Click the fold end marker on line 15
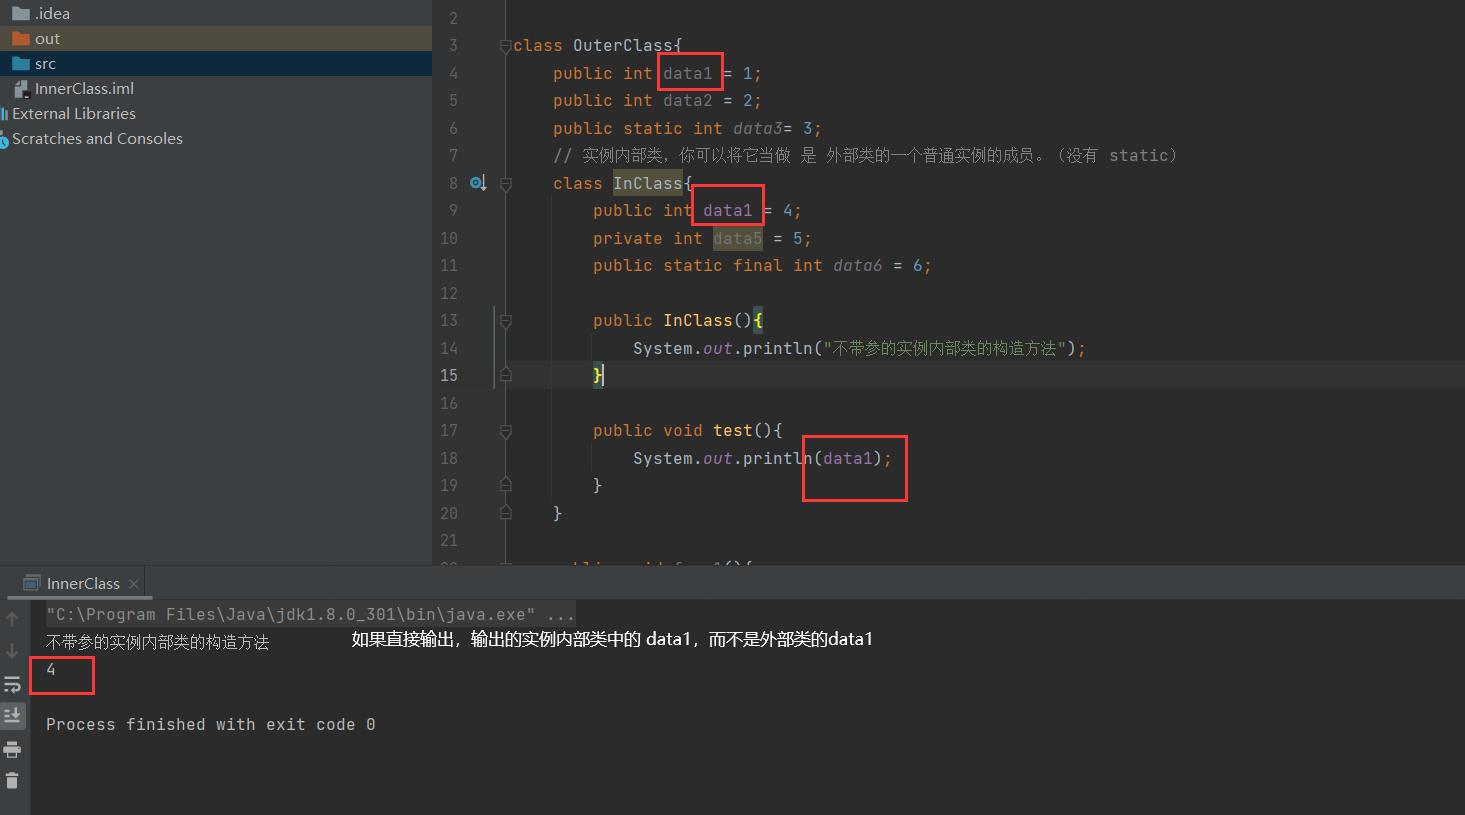The image size is (1465, 815). pos(506,375)
